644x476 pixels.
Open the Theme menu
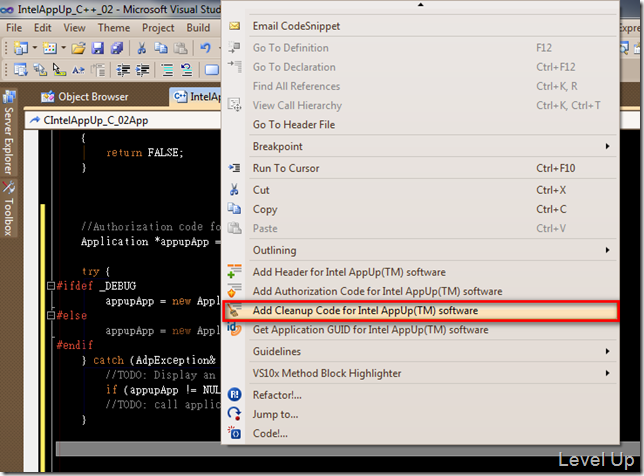(114, 28)
